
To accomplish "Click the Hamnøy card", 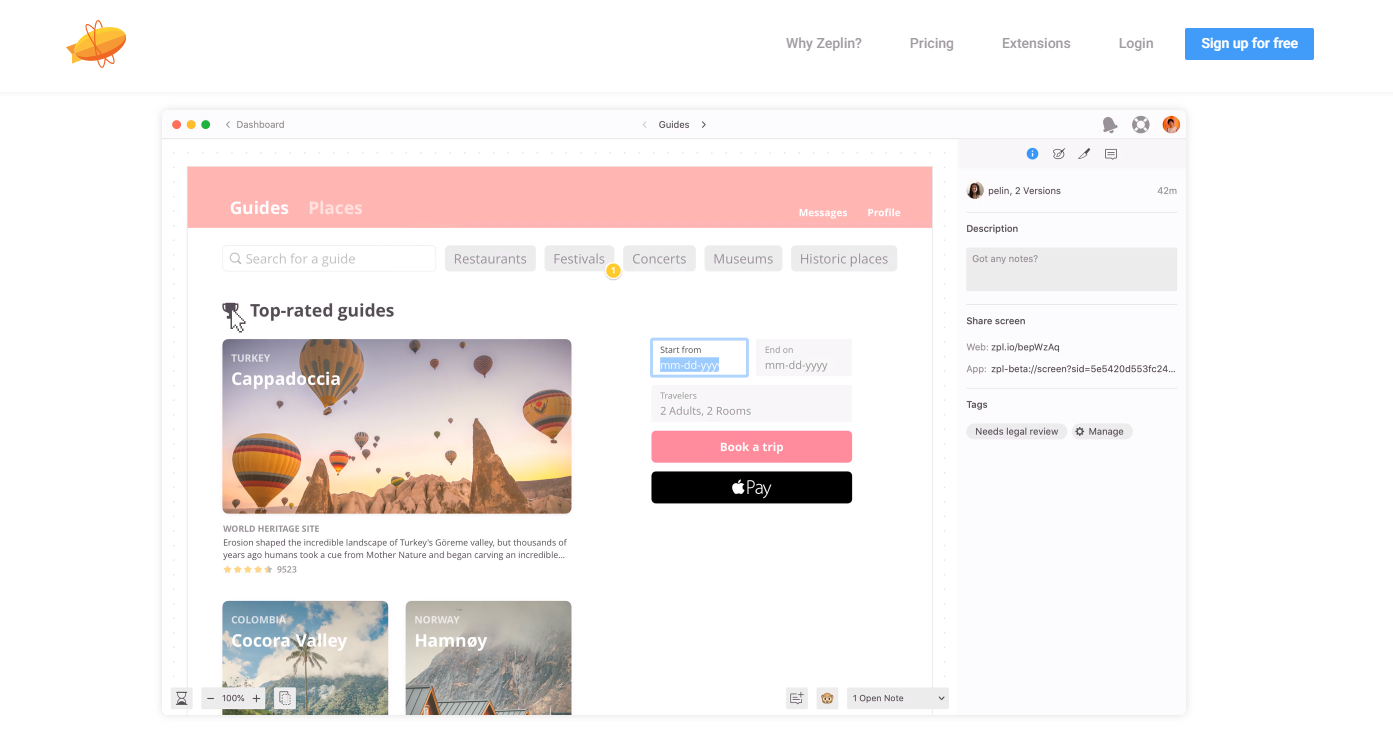I will coord(488,657).
